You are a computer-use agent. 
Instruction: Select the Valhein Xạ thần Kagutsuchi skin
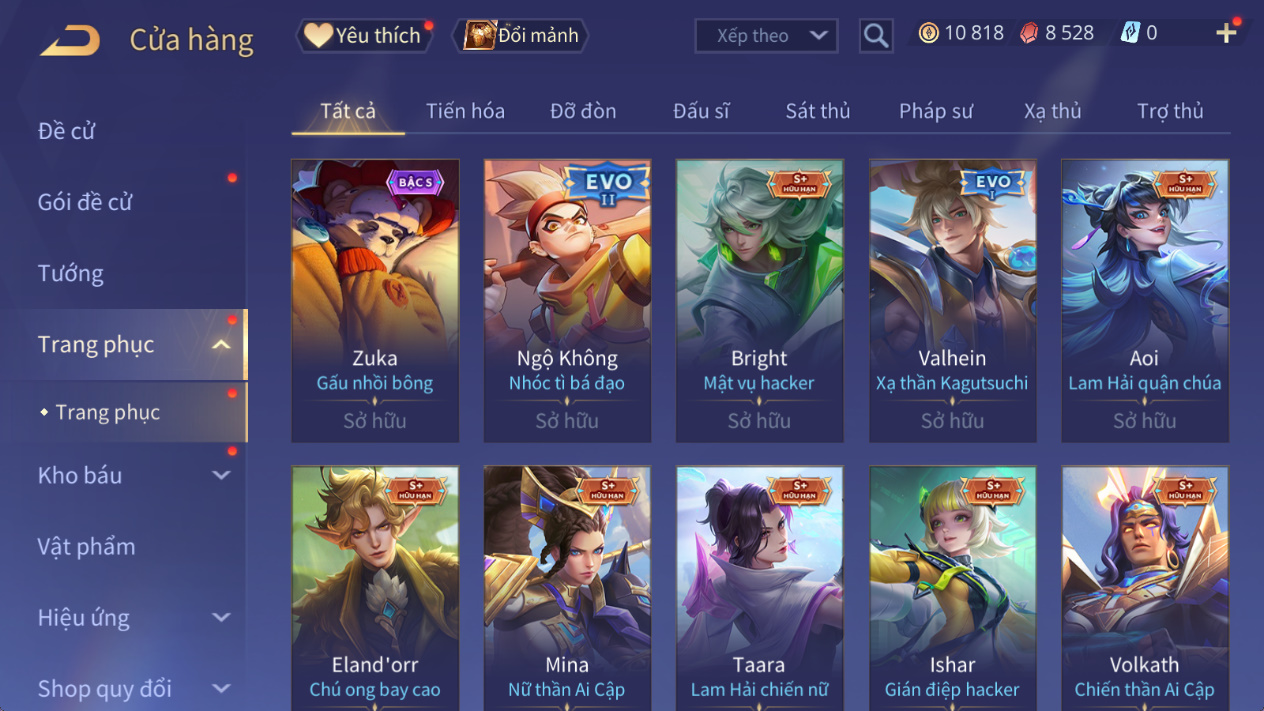tap(953, 301)
